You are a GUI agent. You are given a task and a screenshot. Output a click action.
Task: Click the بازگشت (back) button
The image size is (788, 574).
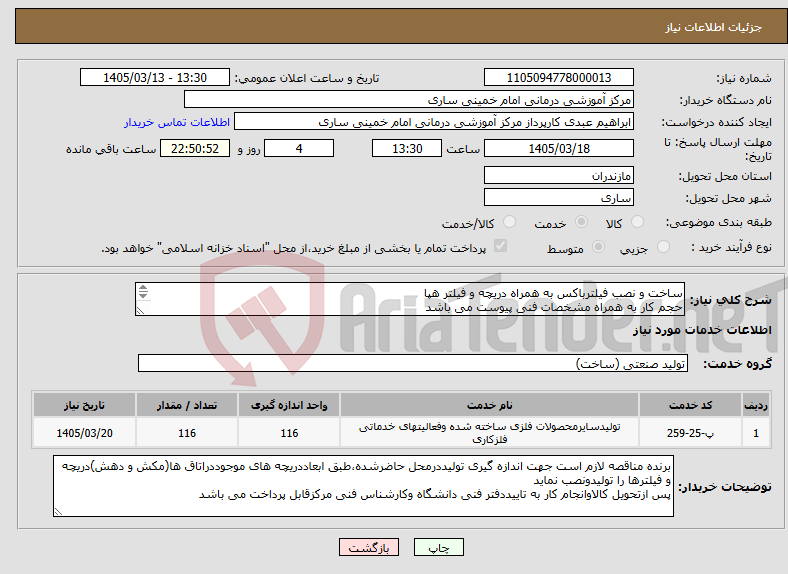click(368, 547)
